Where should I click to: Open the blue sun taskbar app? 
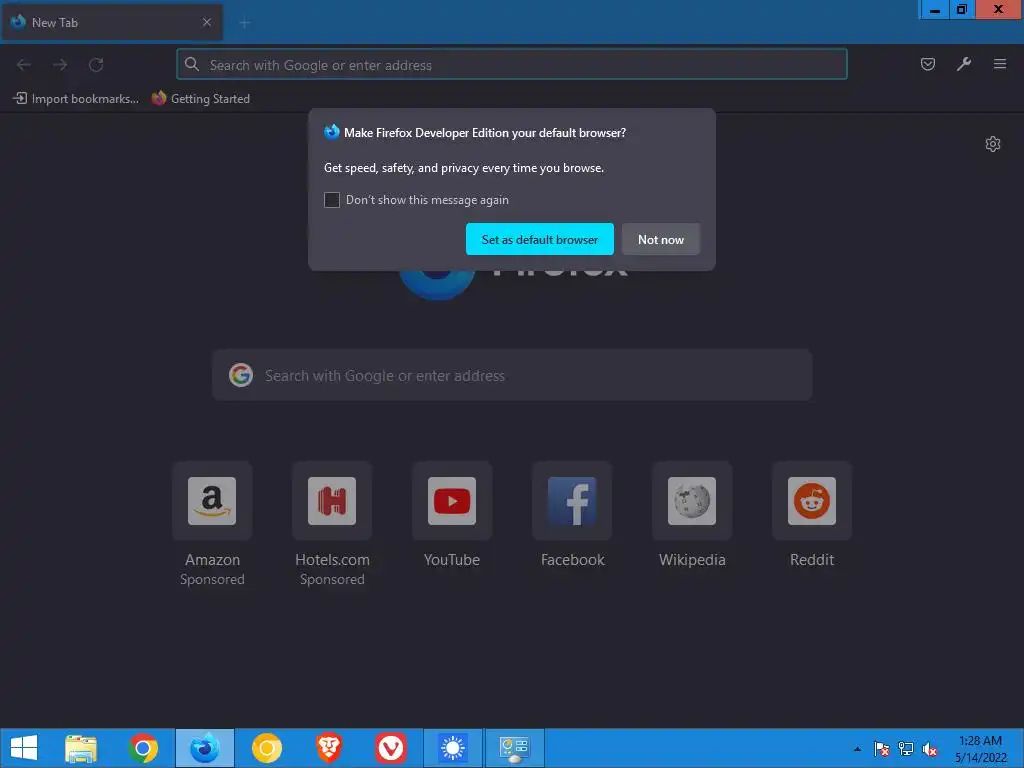(x=453, y=748)
